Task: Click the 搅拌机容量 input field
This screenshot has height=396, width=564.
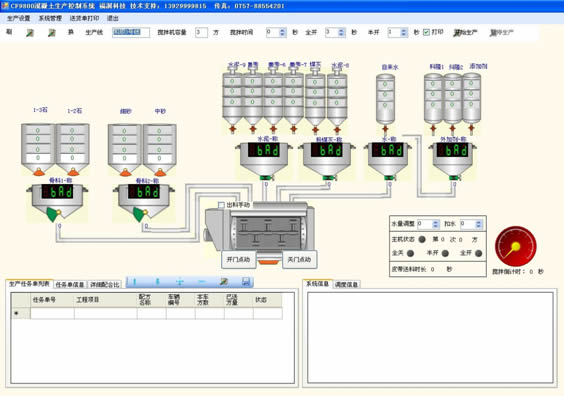Action: click(x=201, y=32)
